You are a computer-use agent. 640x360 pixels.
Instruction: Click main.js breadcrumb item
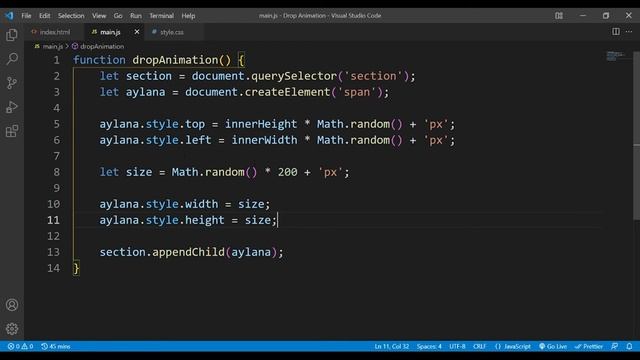point(49,47)
